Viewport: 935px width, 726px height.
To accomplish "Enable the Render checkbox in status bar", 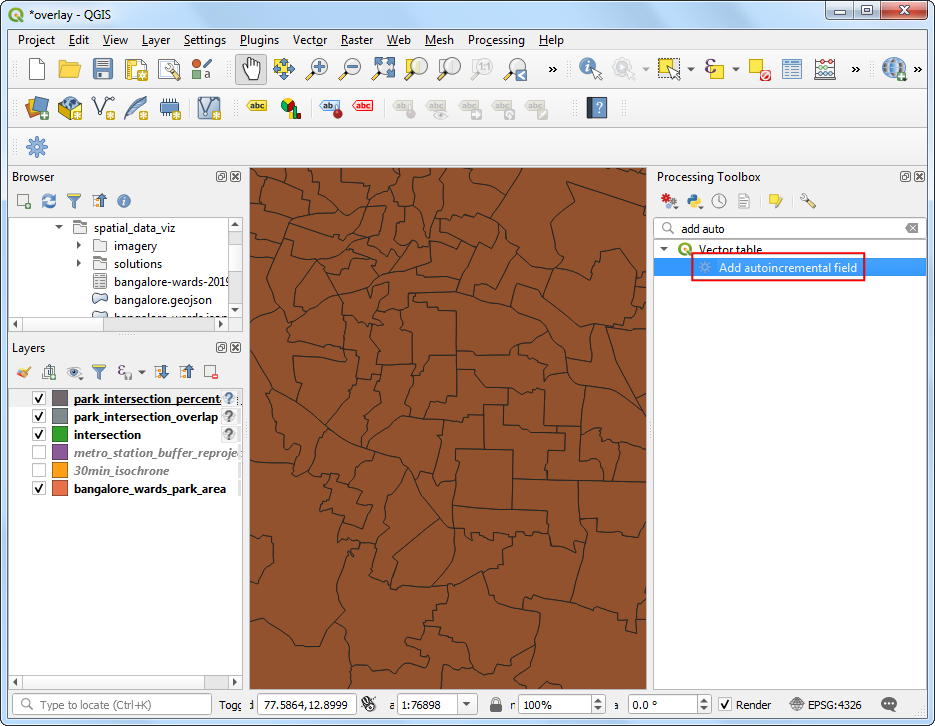I will coord(727,704).
